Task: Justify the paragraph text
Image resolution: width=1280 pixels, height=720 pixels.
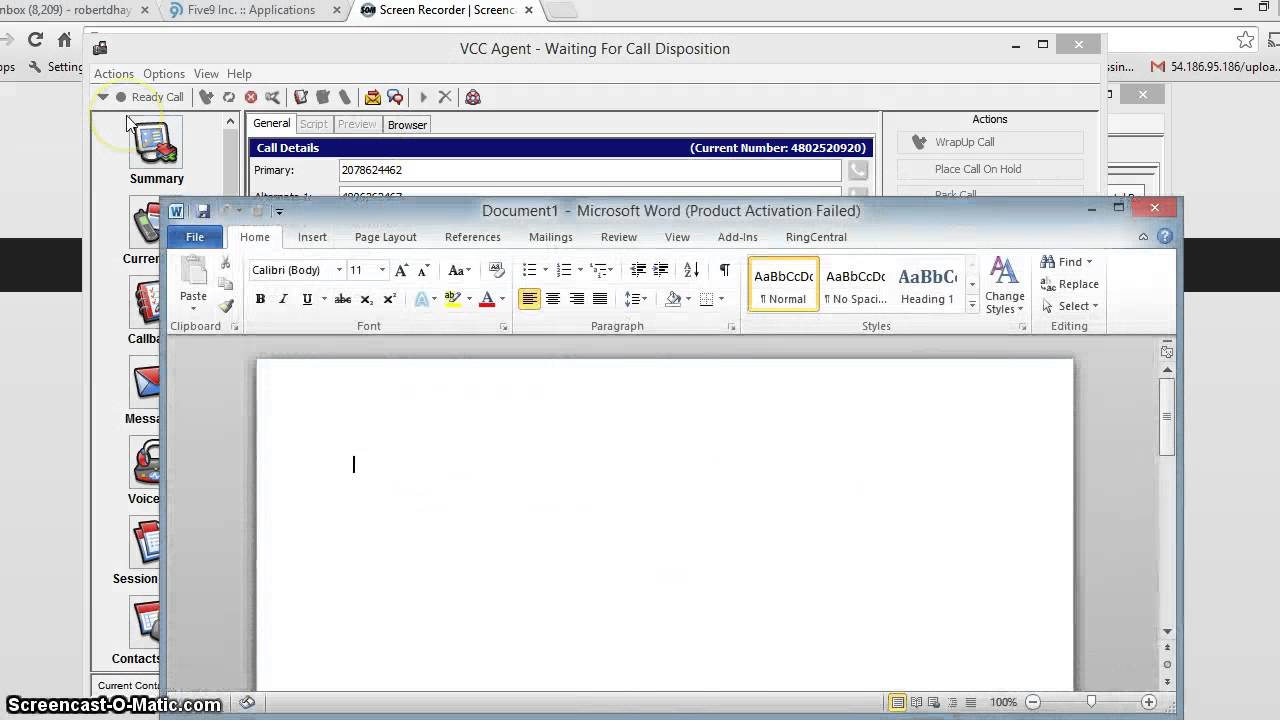Action: pos(600,299)
